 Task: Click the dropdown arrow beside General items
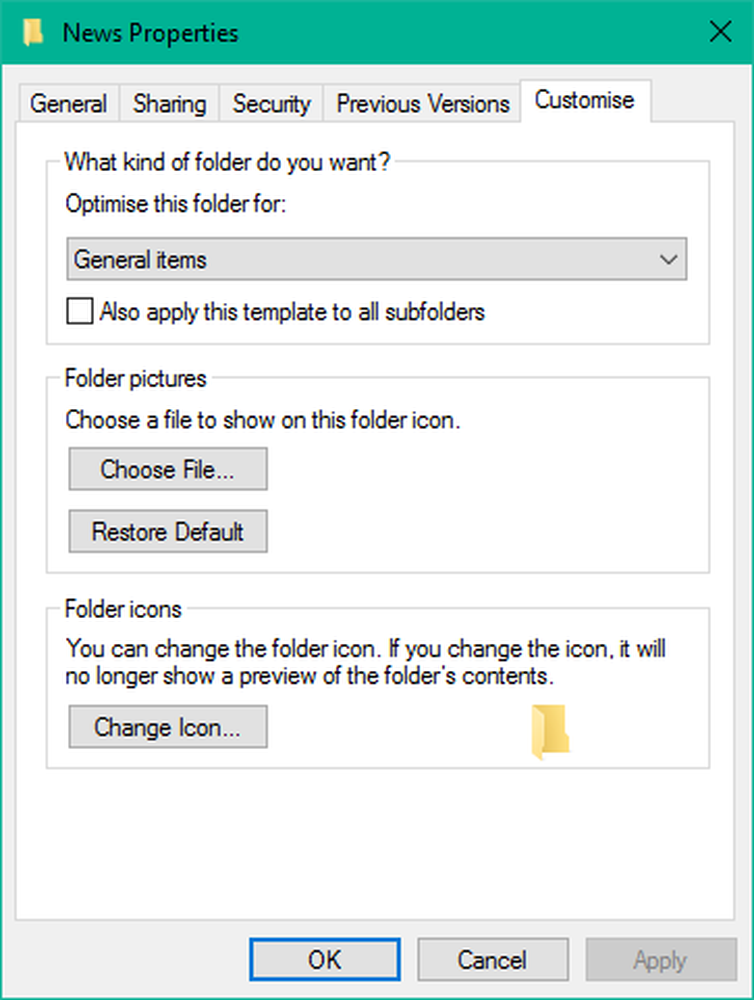pyautogui.click(x=670, y=258)
